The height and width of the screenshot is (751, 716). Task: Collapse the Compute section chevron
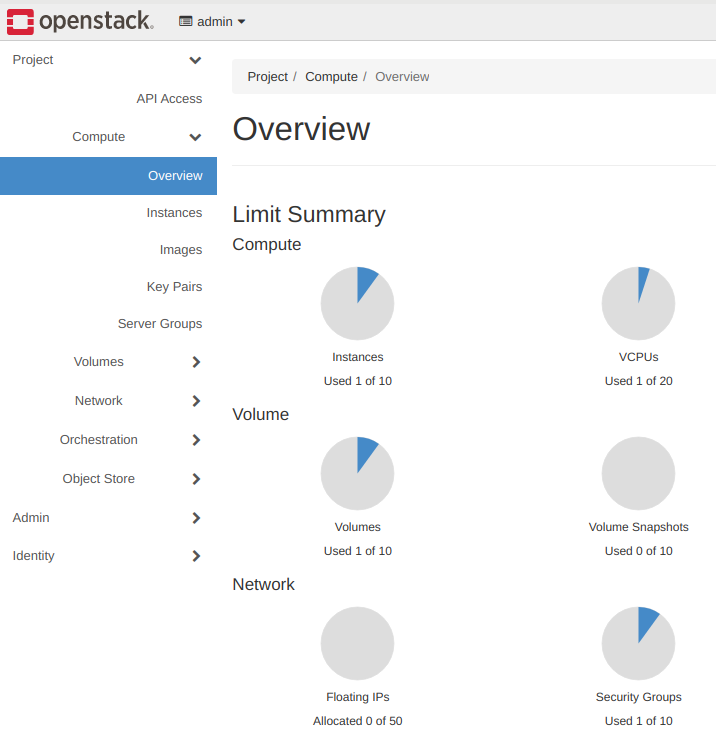point(195,138)
